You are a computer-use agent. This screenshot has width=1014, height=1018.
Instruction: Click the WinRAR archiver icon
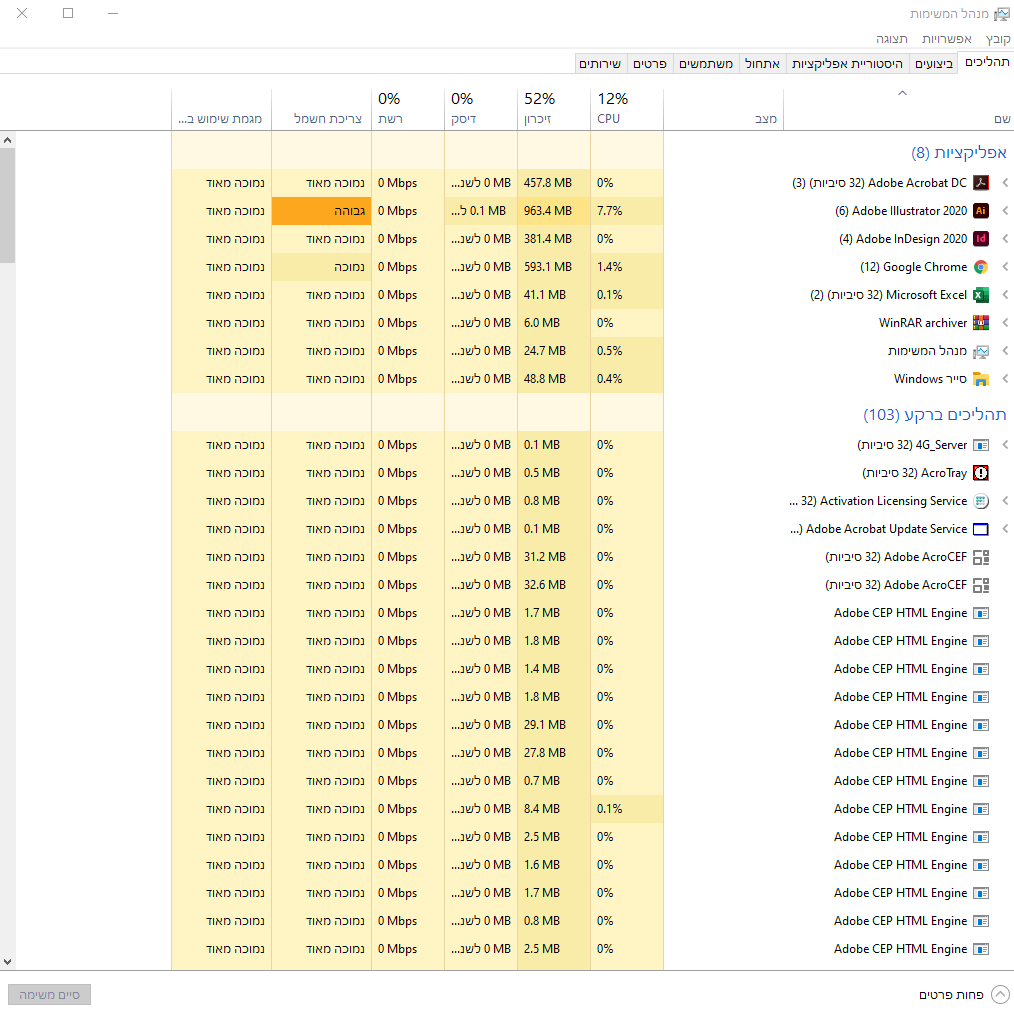981,323
